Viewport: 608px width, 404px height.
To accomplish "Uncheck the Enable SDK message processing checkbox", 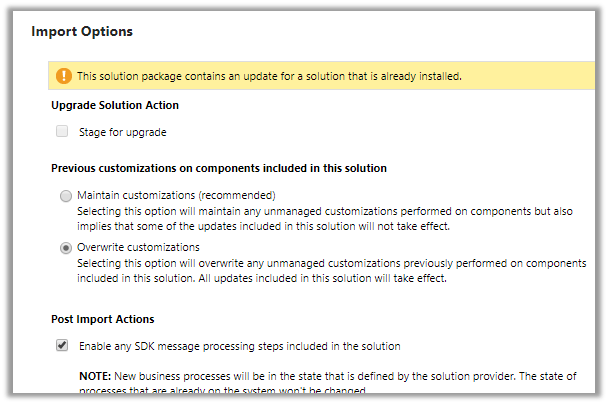I will point(63,347).
